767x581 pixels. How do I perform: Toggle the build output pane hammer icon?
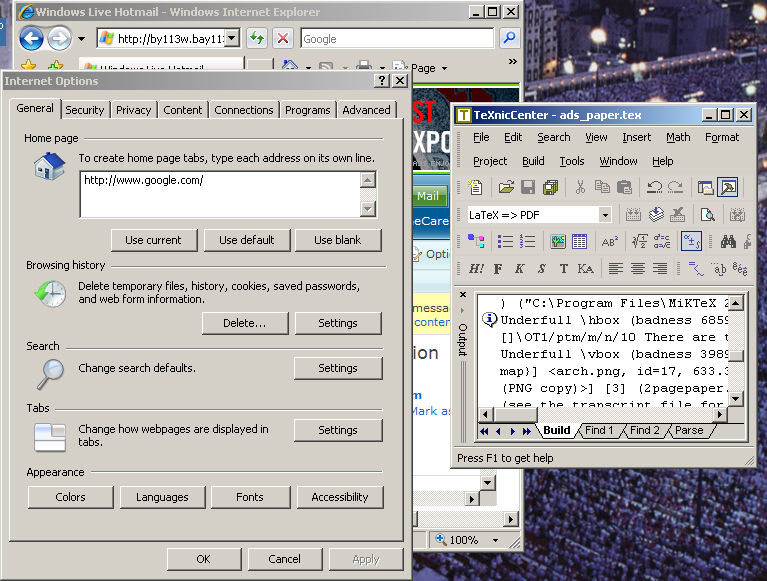coord(727,187)
